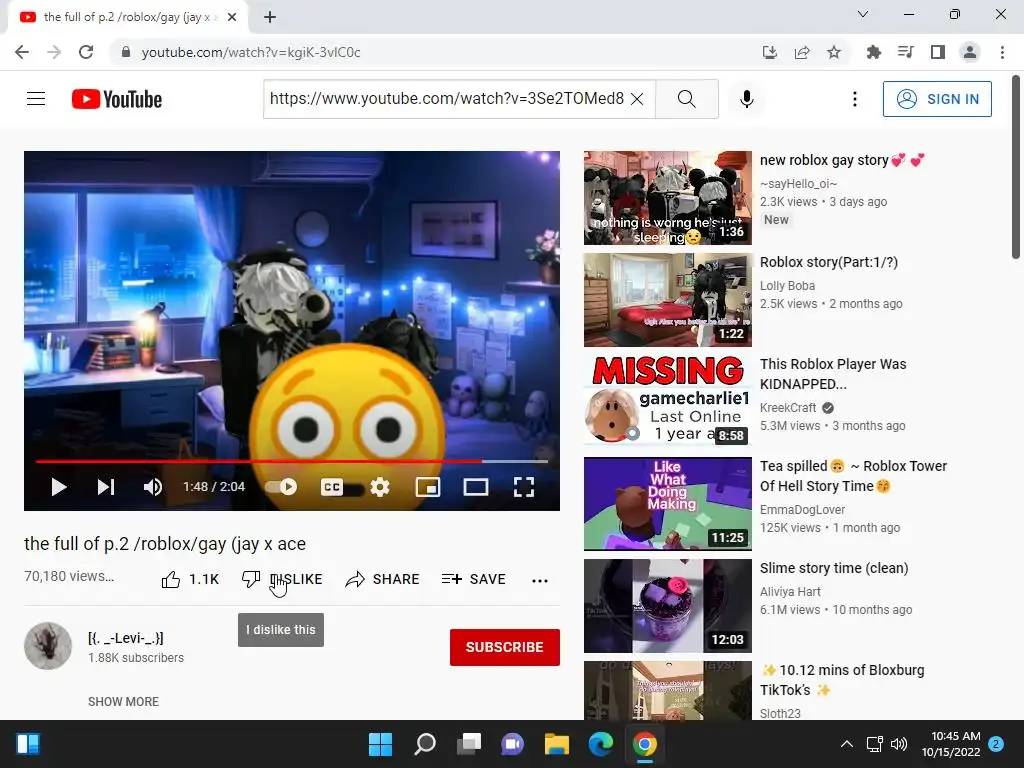Select the YouTube video browser tab
The width and height of the screenshot is (1024, 768).
(x=127, y=17)
